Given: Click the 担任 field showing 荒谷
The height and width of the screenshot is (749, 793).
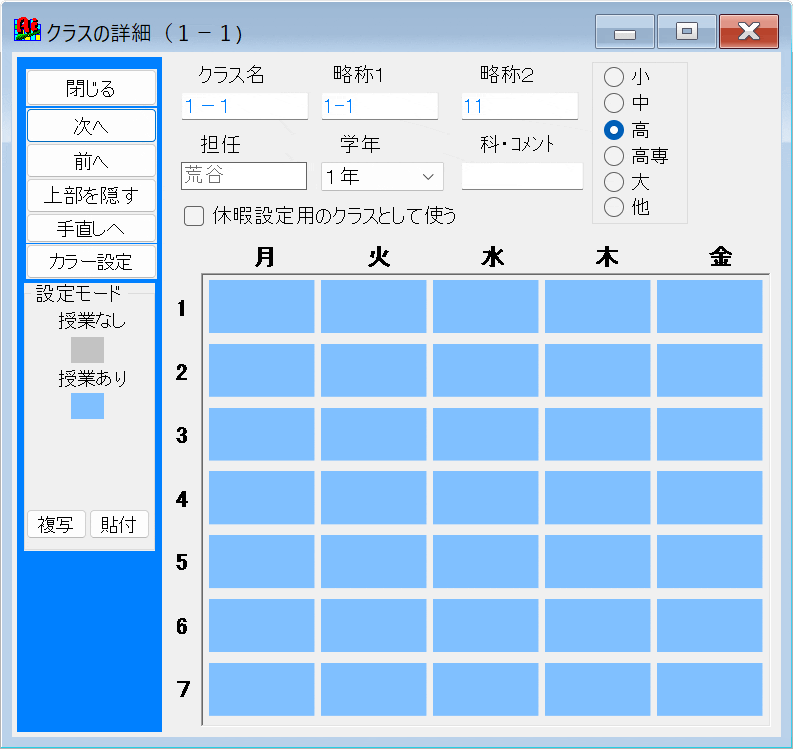Looking at the screenshot, I should pyautogui.click(x=244, y=176).
